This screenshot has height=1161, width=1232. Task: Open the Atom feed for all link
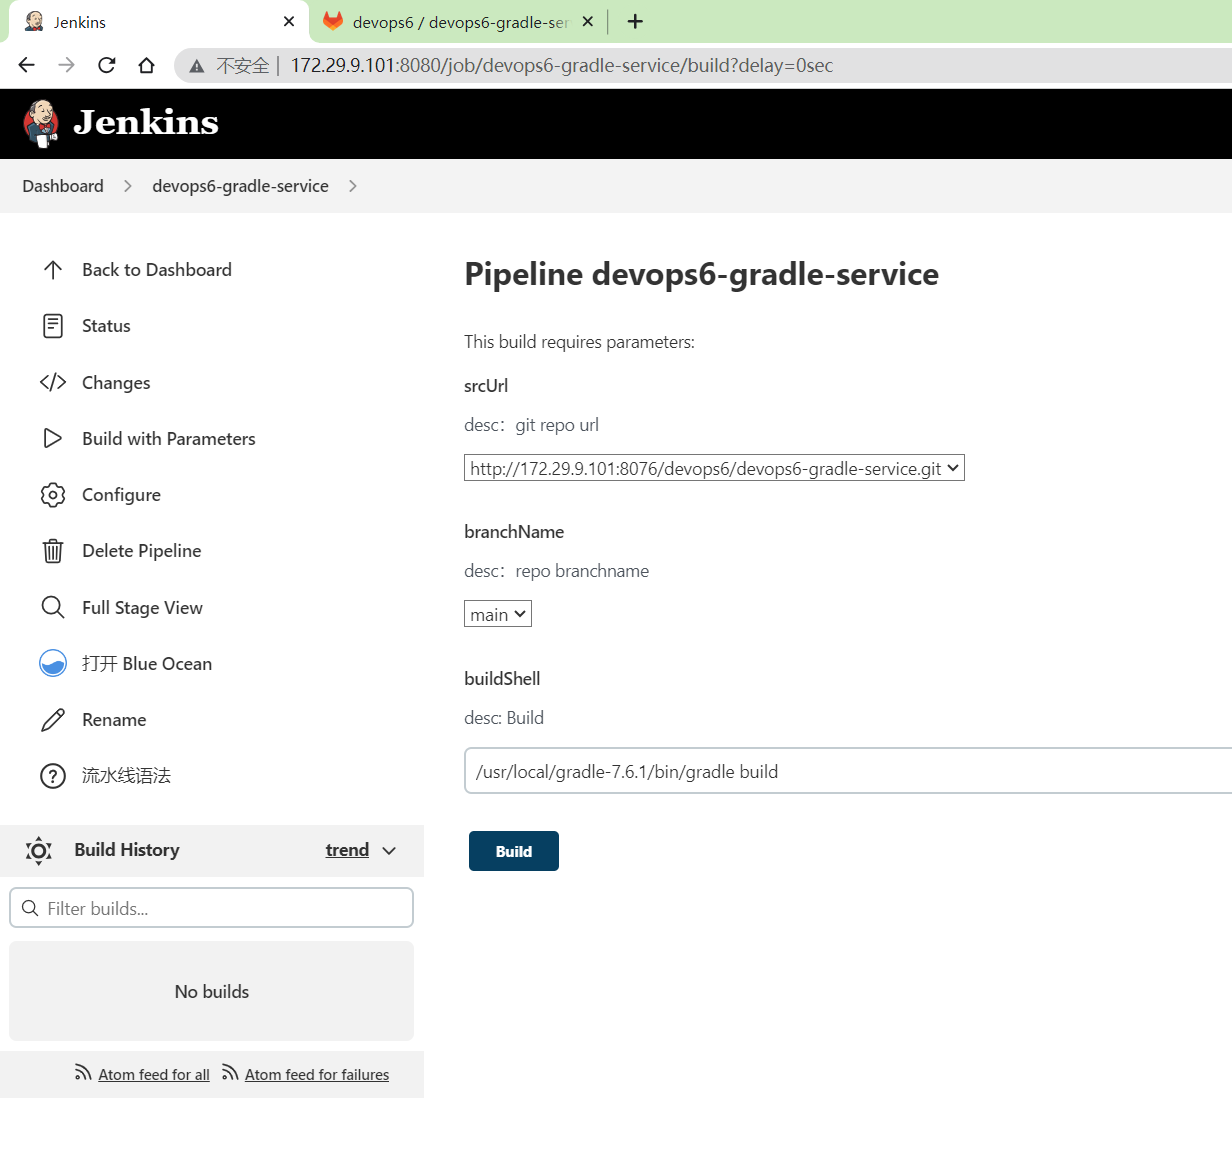154,1075
